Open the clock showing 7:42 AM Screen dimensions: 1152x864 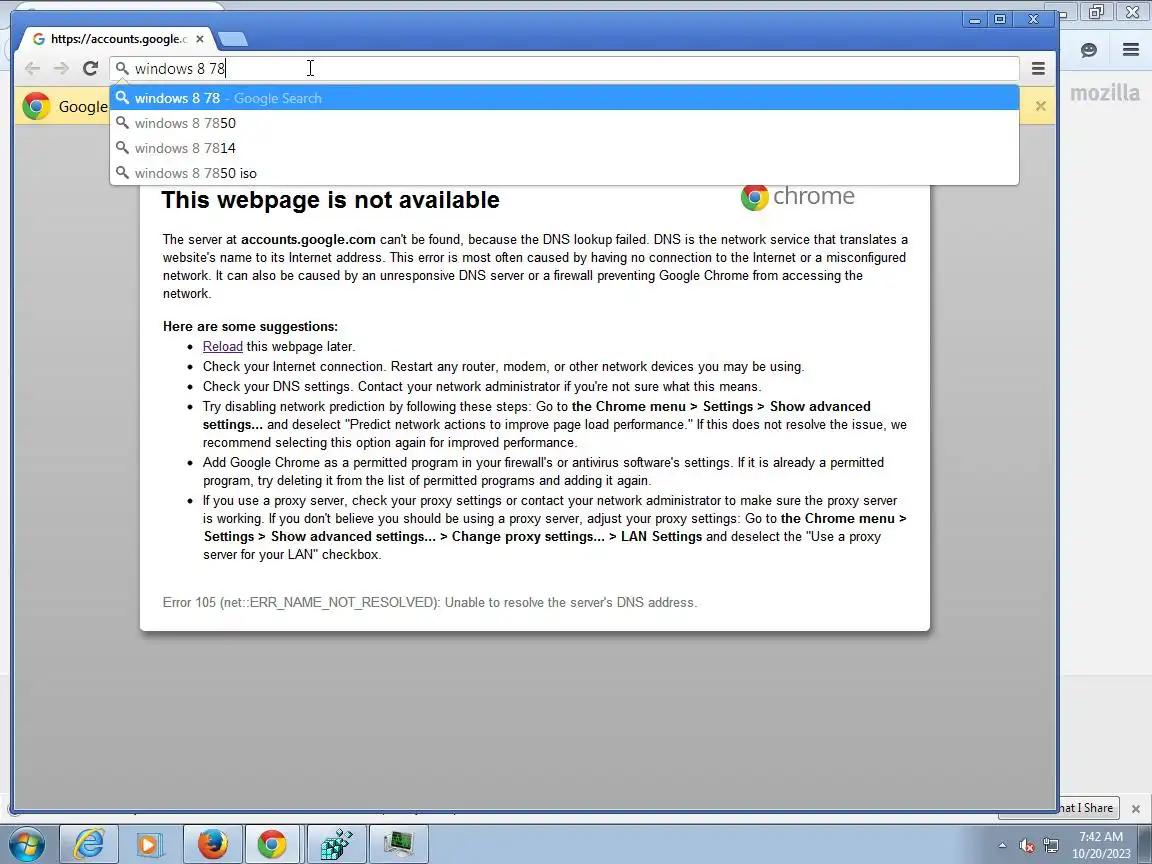click(x=1101, y=845)
